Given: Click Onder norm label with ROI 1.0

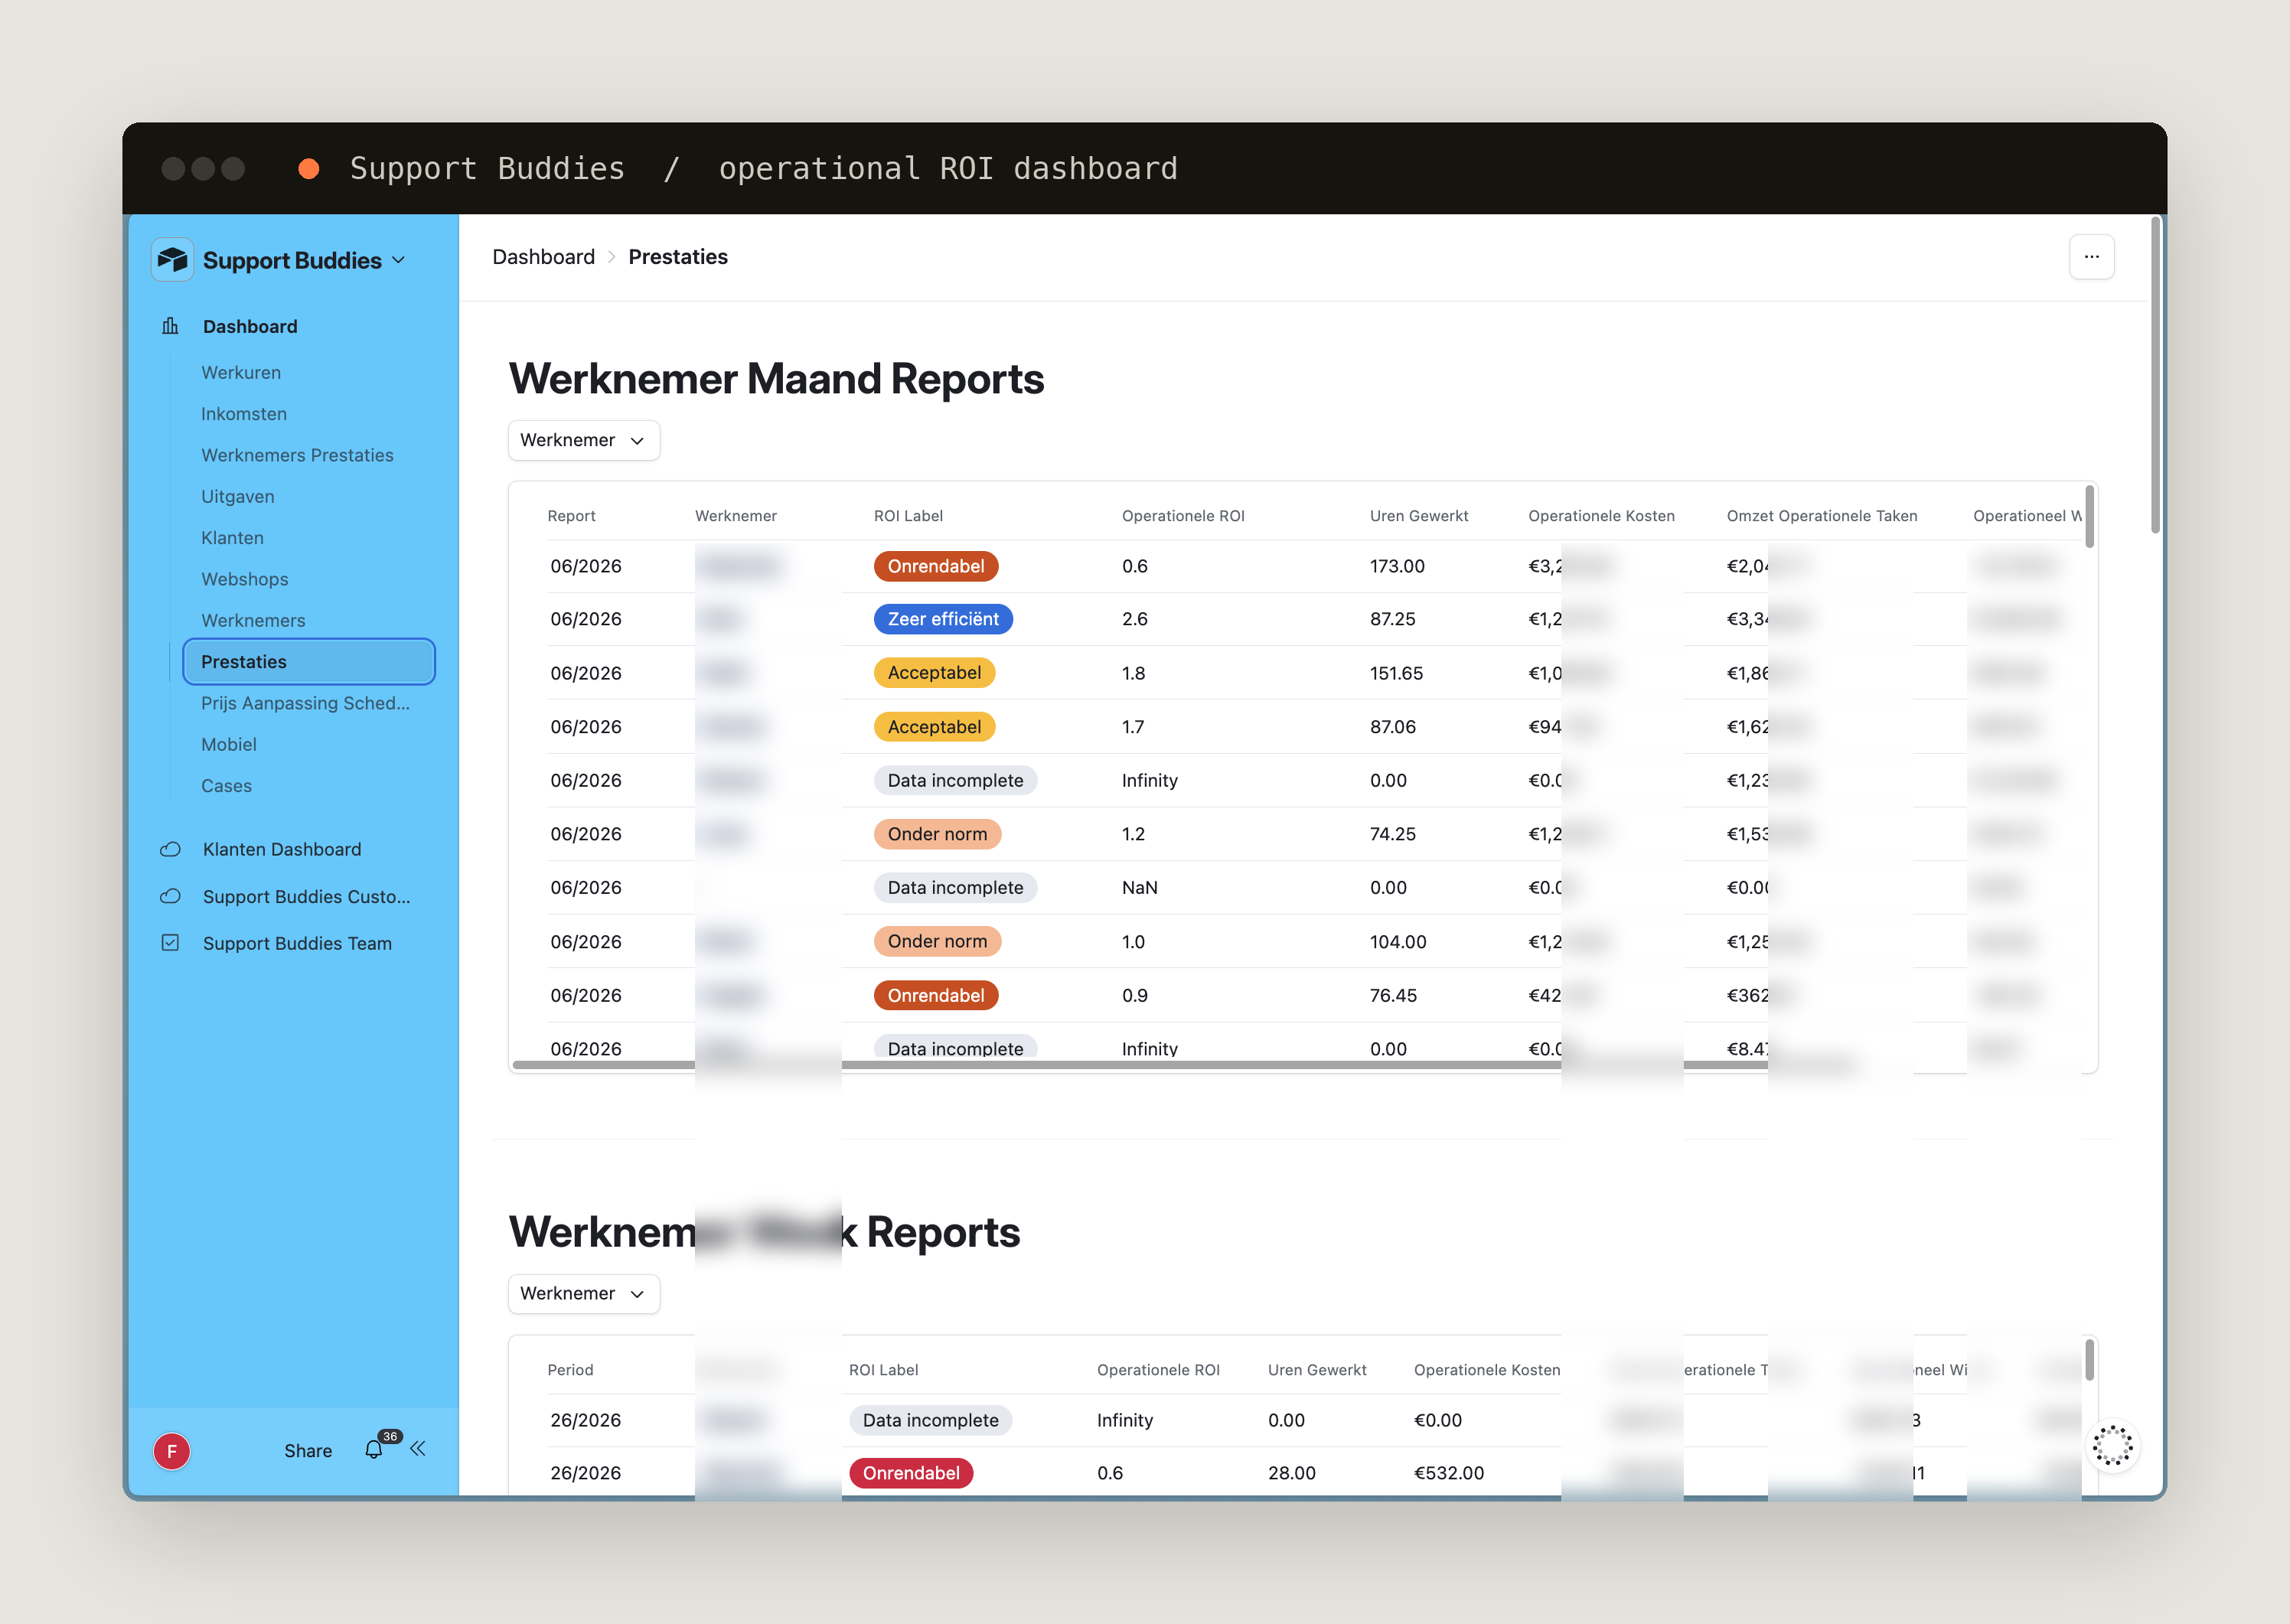Looking at the screenshot, I should coord(937,941).
